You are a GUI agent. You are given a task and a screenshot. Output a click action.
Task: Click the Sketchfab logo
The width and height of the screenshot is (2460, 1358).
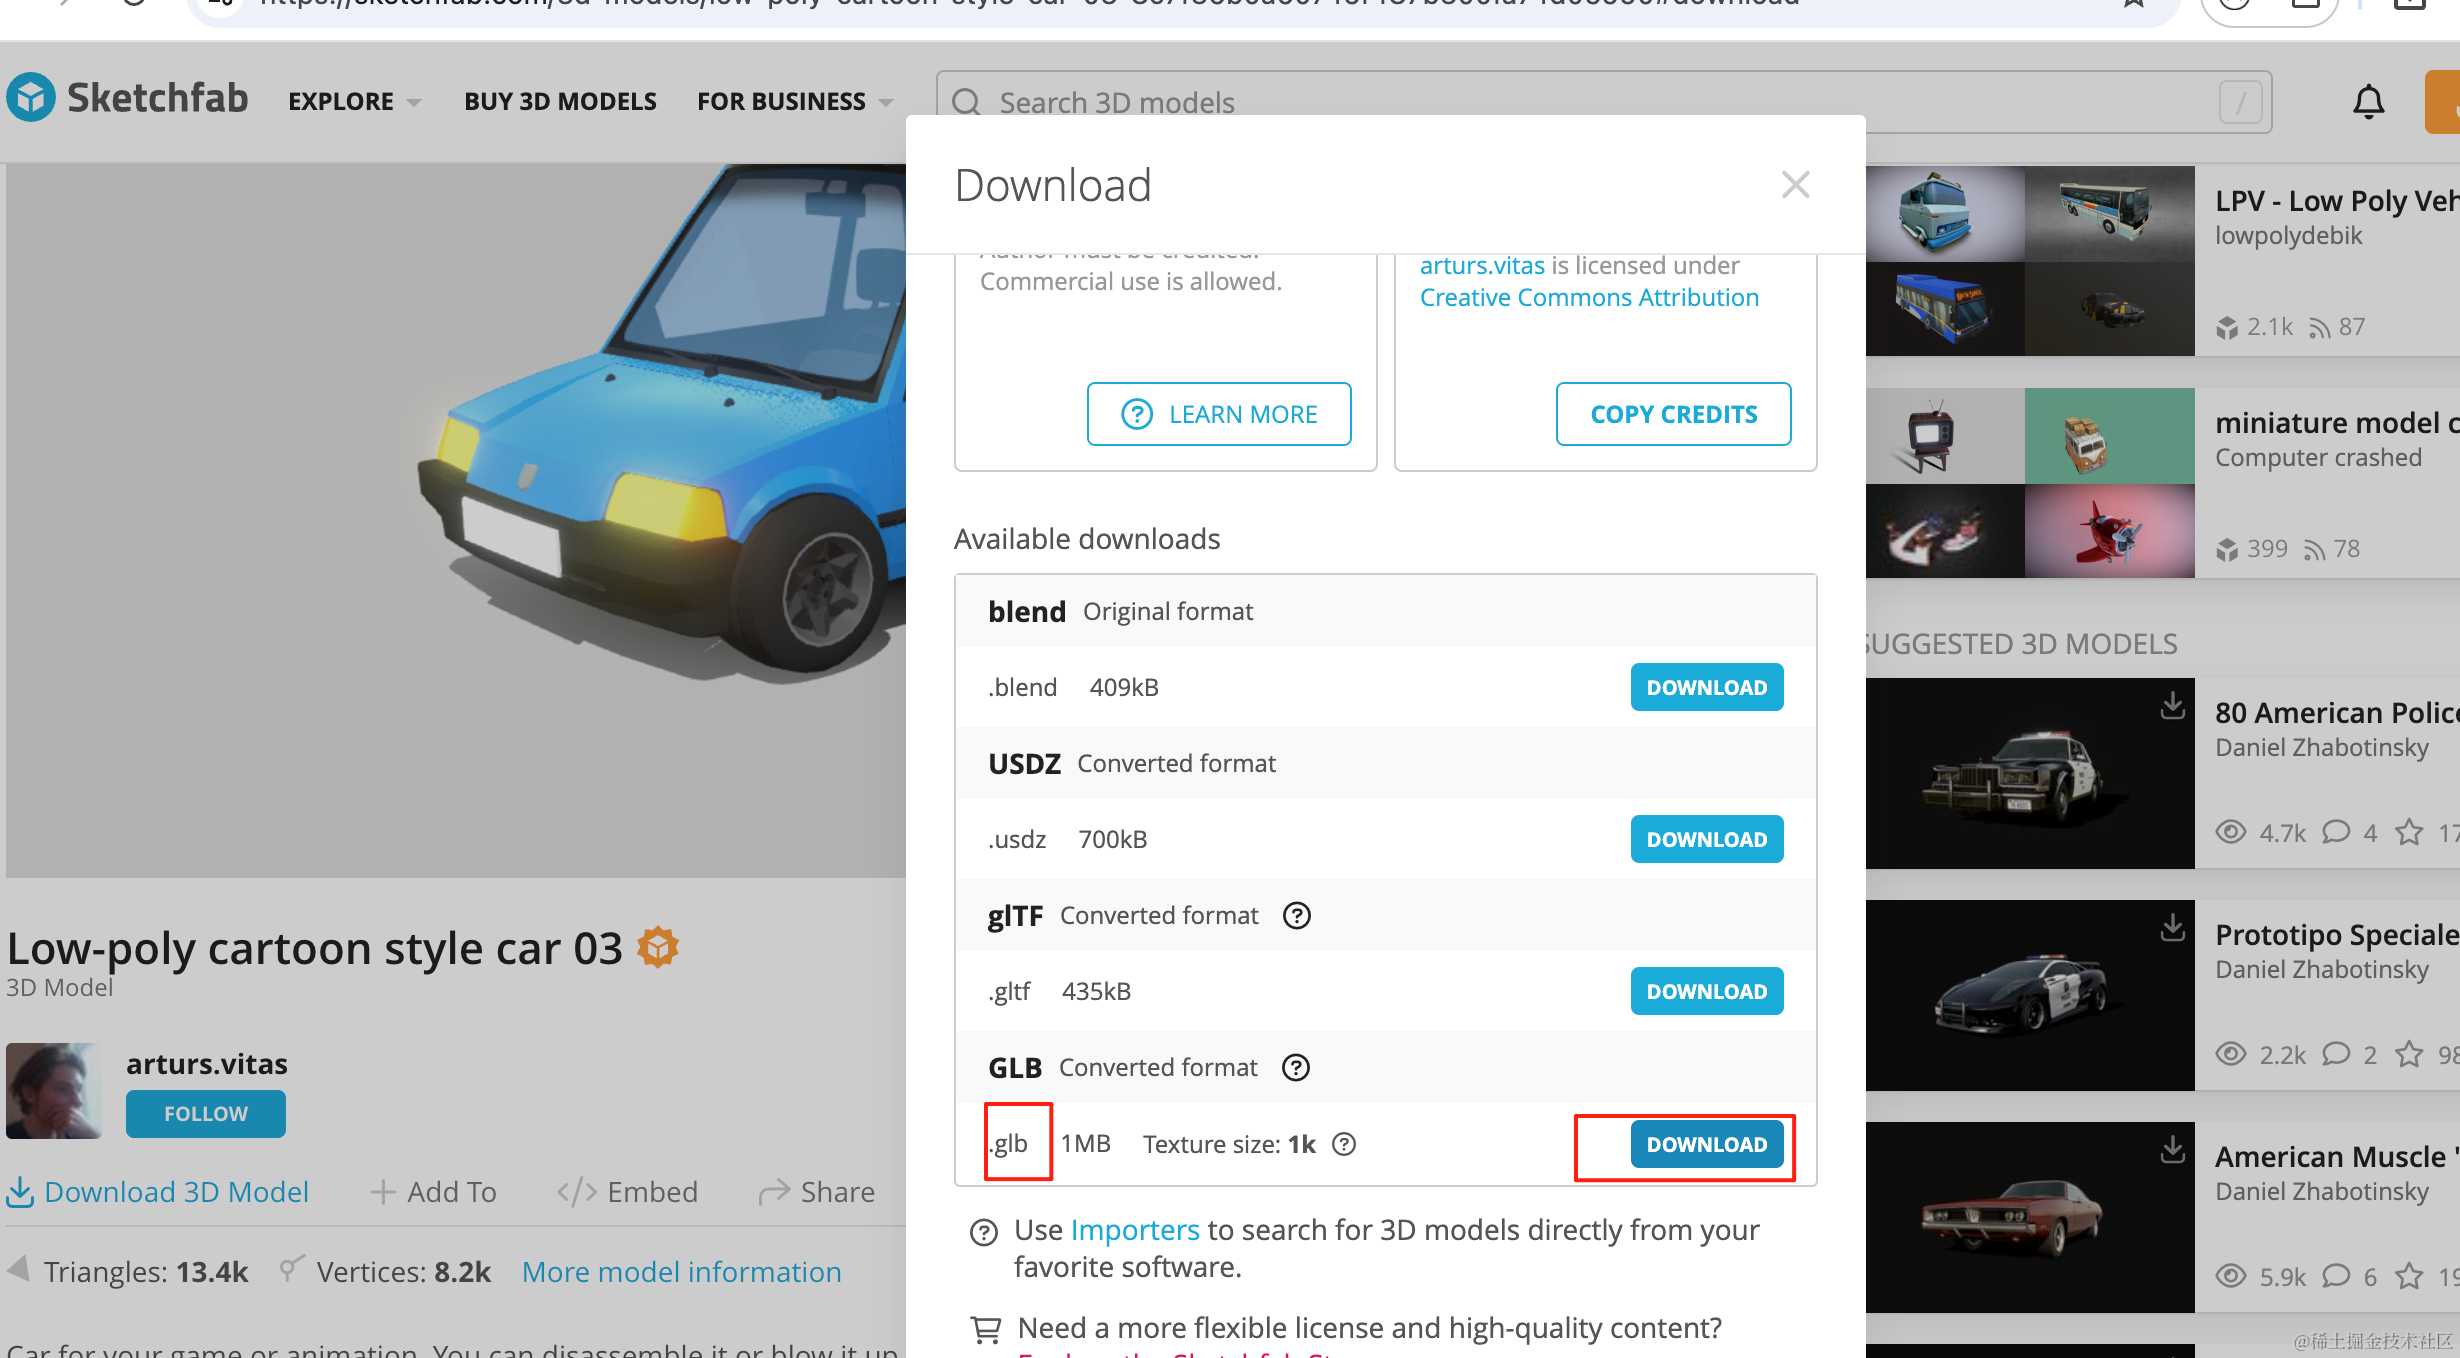coord(127,99)
